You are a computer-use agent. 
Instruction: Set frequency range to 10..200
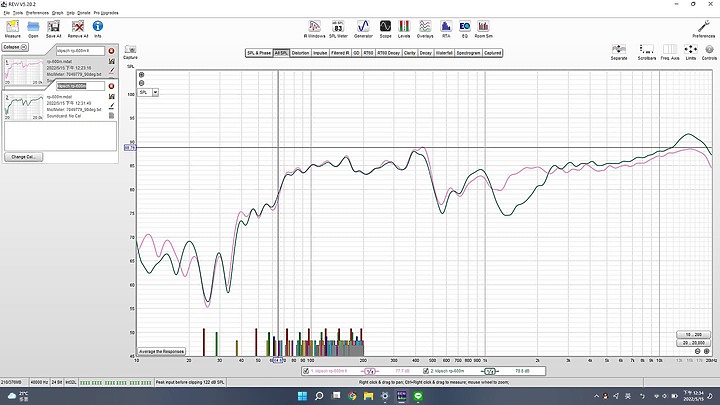693,334
